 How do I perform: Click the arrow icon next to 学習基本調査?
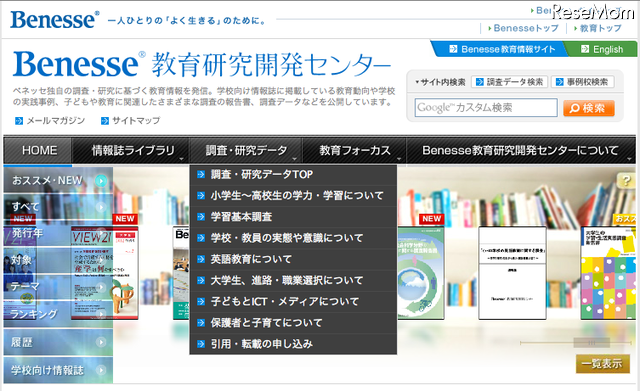pyautogui.click(x=201, y=217)
